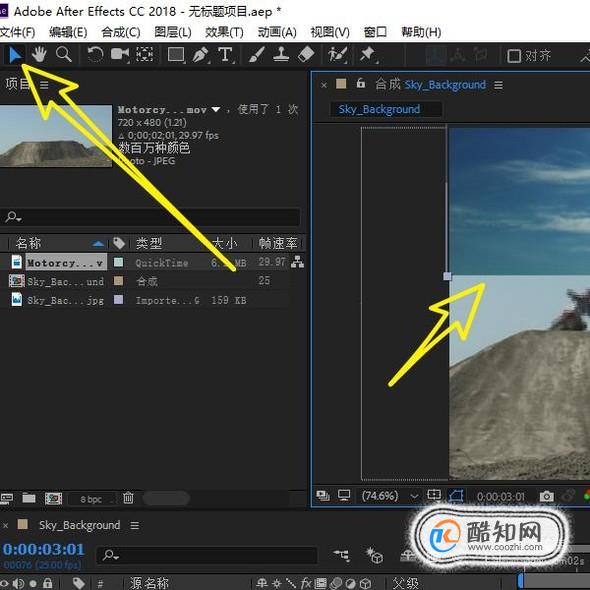Select the Roto Brush tool
This screenshot has width=590, height=590.
click(x=337, y=55)
